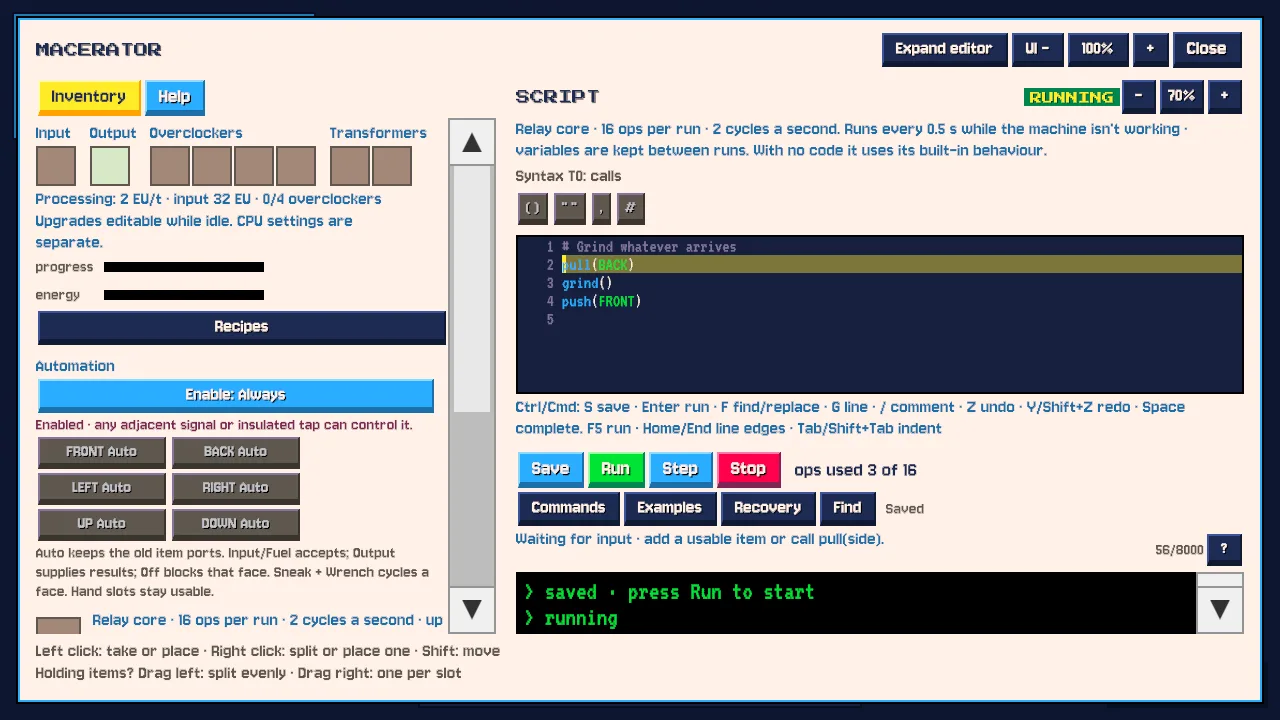Step through the script once
The height and width of the screenshot is (720, 1280).
pos(680,469)
